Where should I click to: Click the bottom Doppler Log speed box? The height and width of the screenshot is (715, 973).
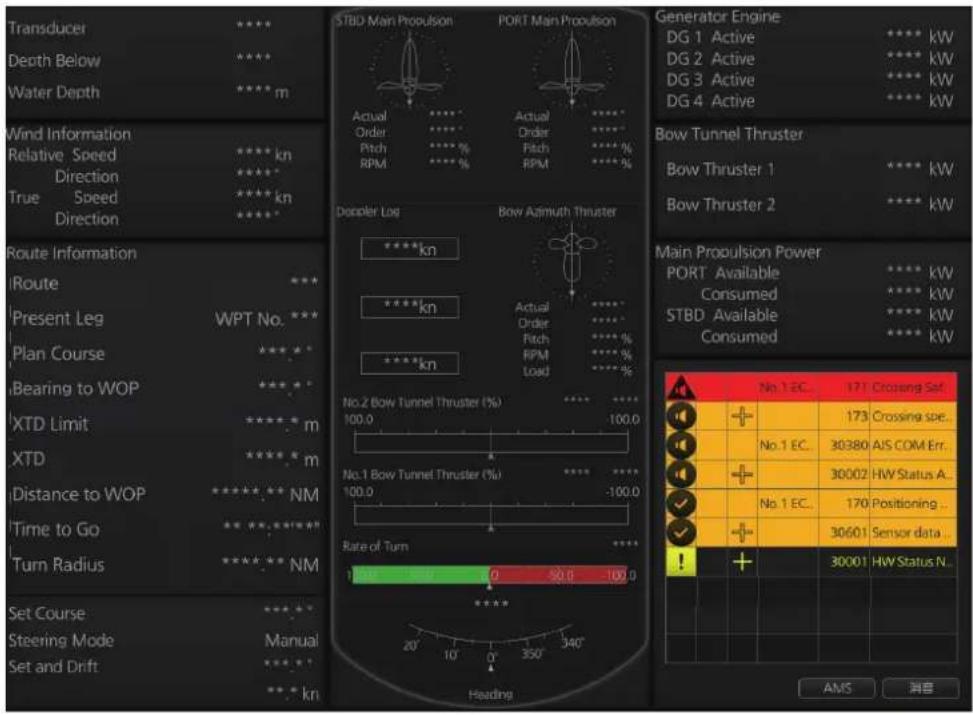[410, 363]
